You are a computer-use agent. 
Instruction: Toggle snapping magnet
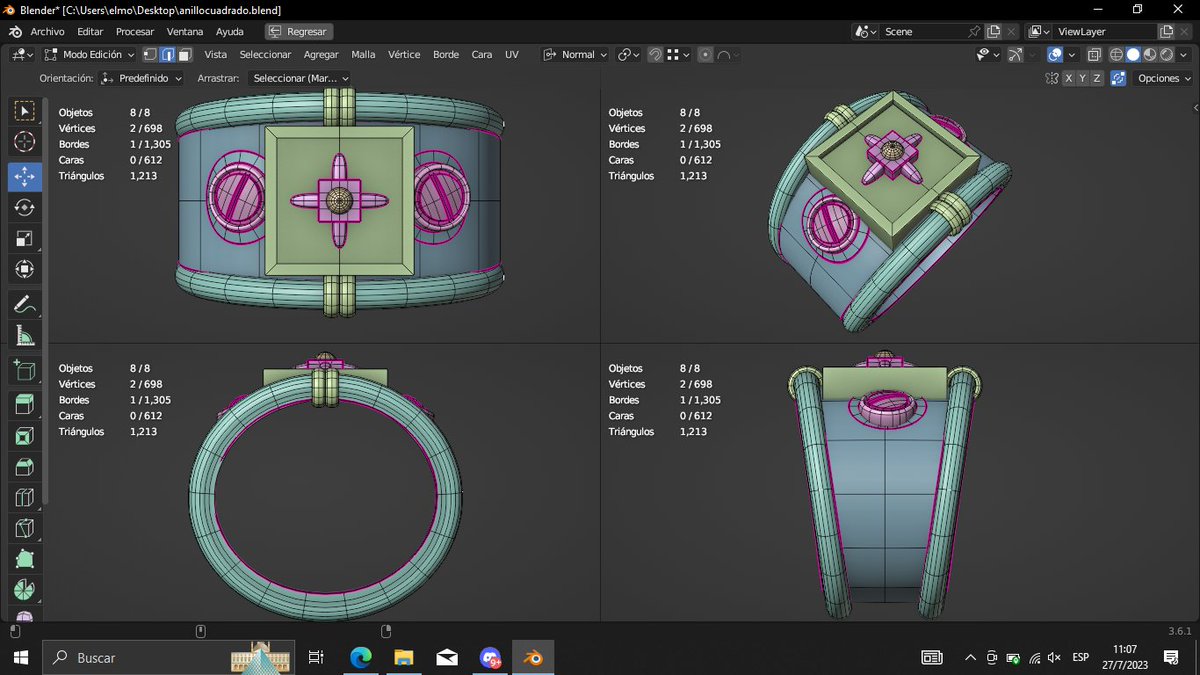tap(655, 55)
